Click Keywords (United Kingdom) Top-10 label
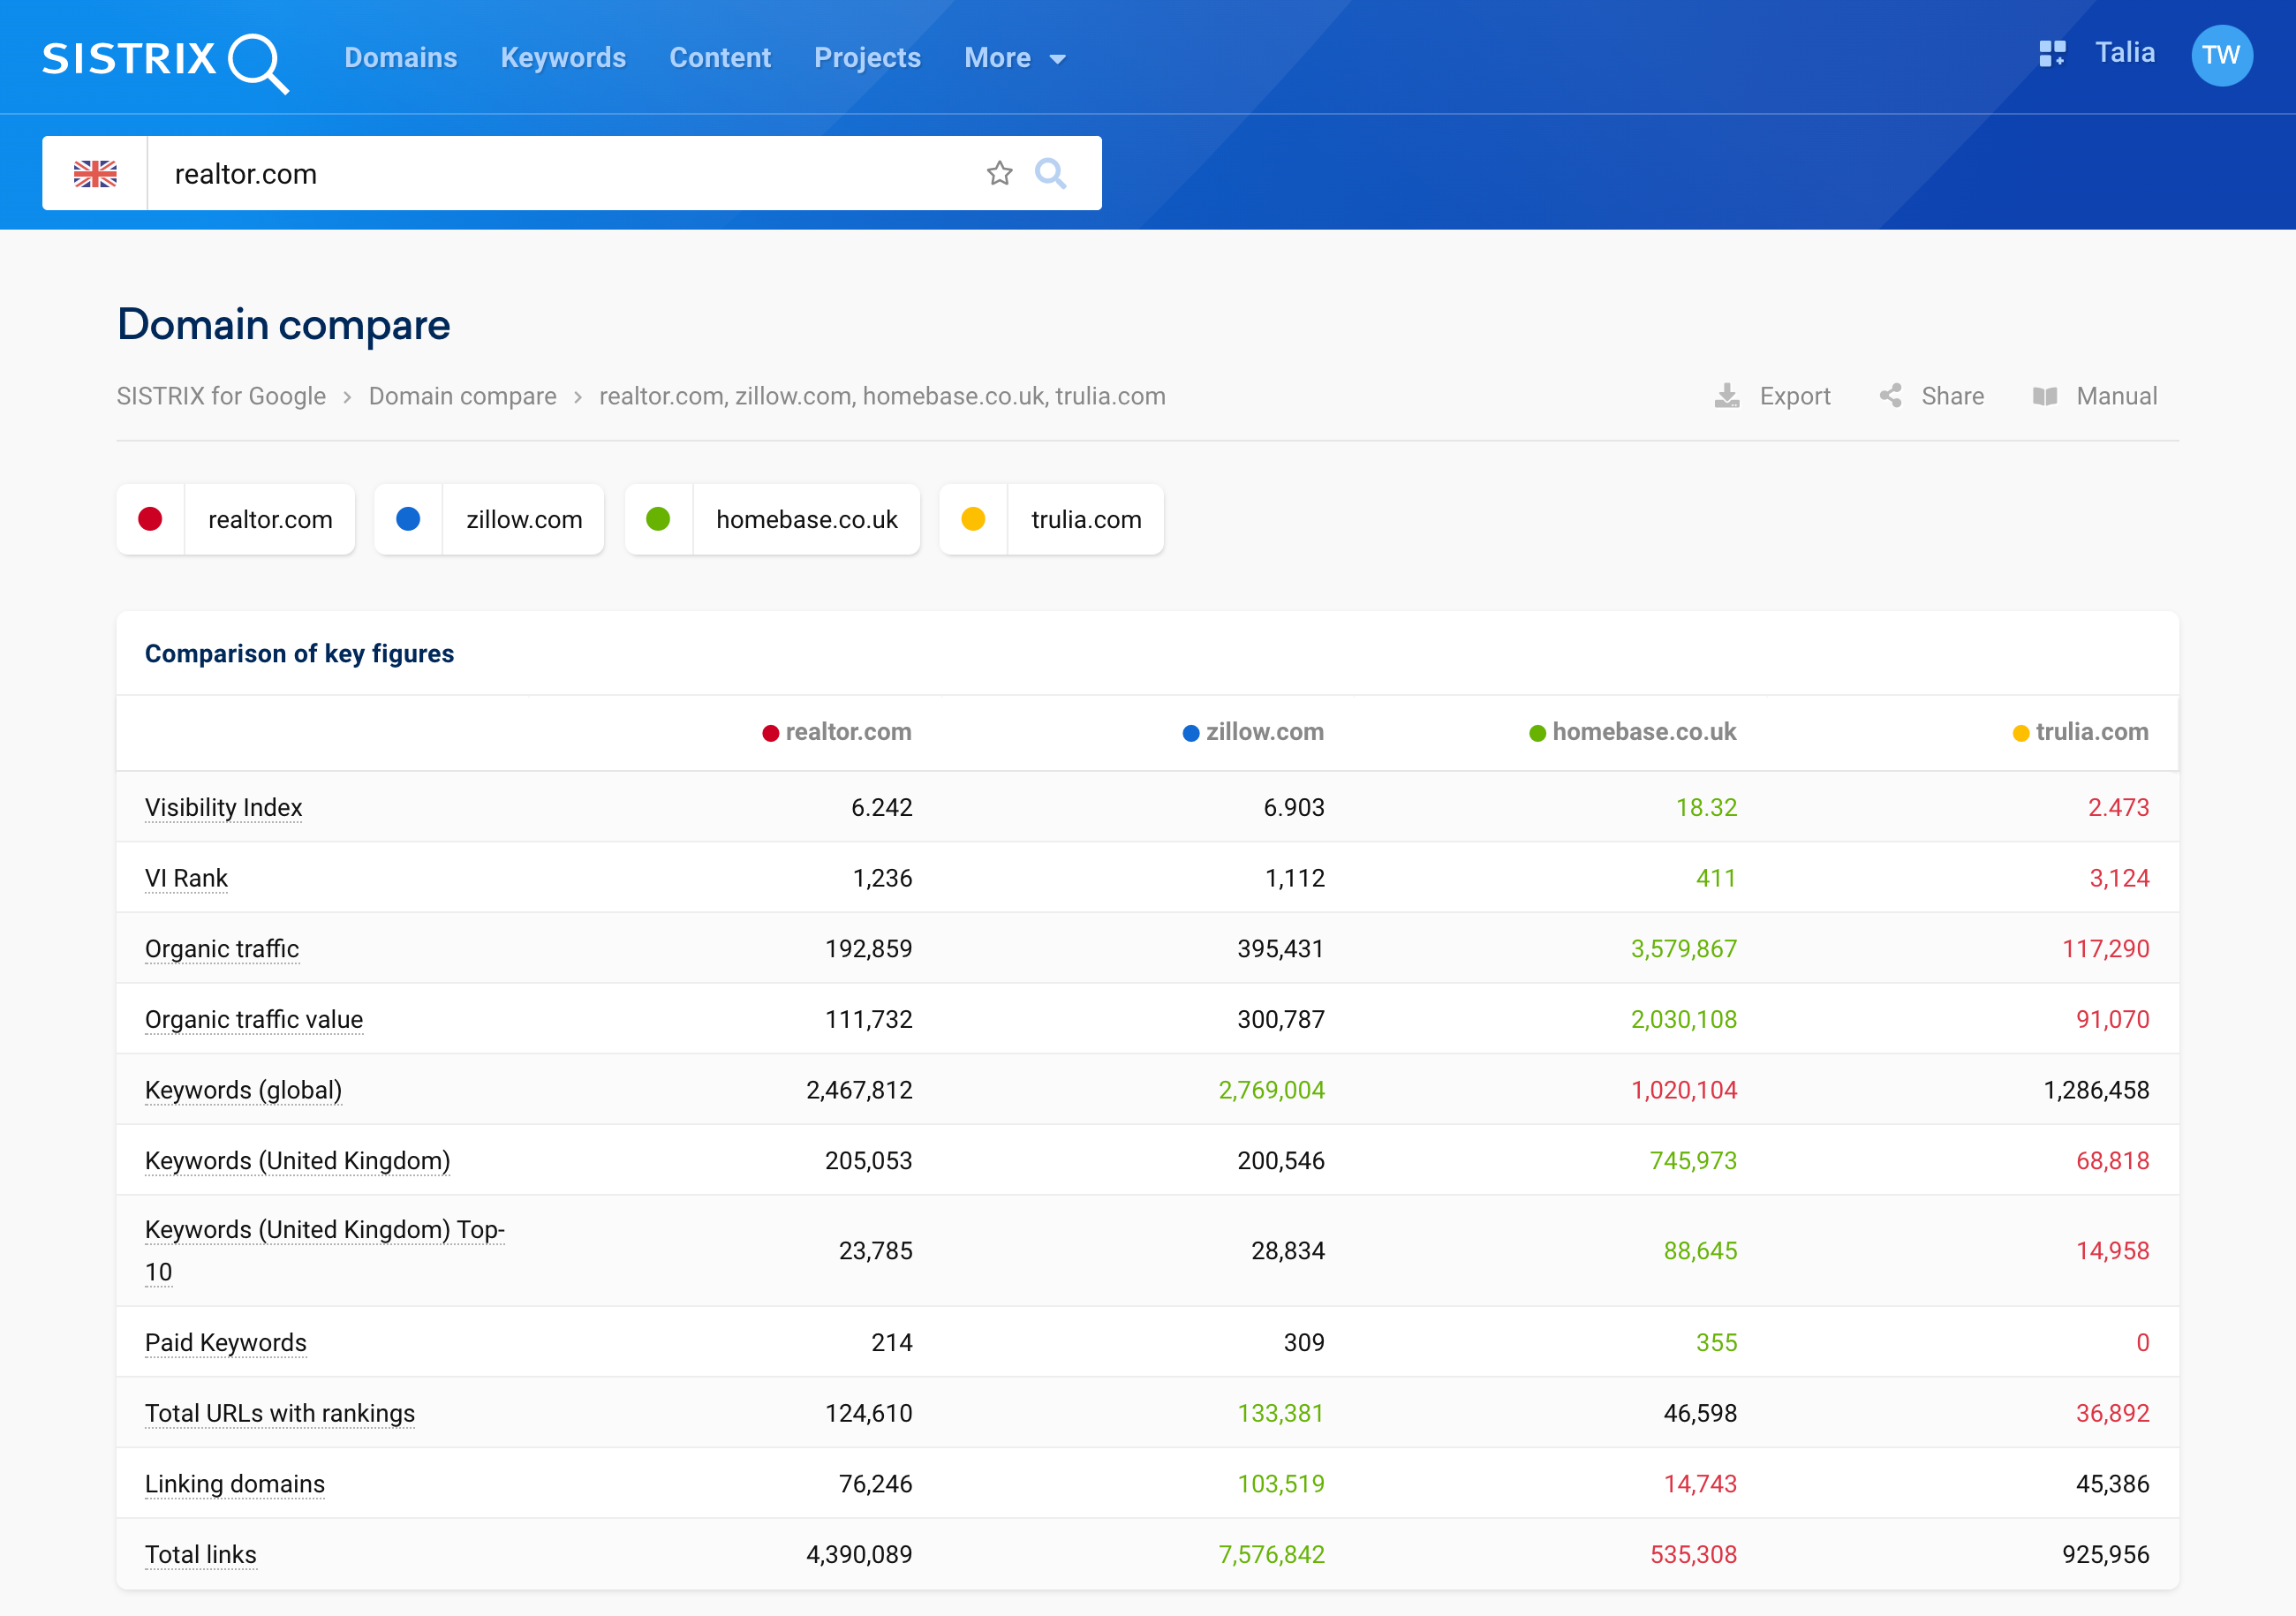2296x1616 pixels. (x=325, y=1250)
